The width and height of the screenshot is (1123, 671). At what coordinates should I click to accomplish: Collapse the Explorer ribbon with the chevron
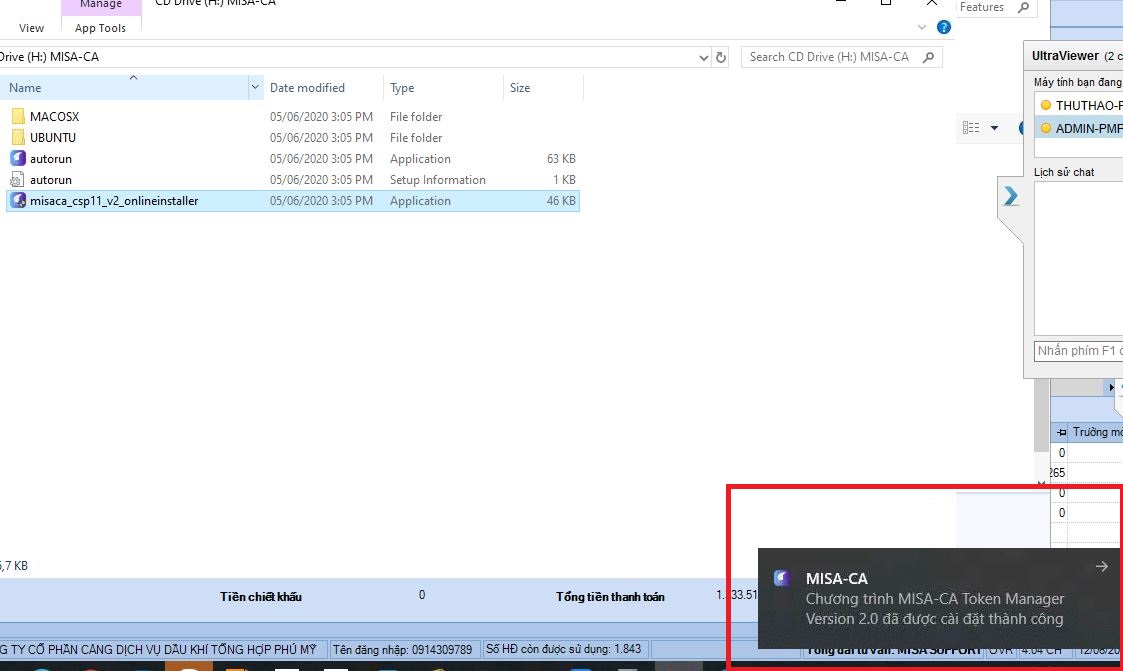coord(922,27)
